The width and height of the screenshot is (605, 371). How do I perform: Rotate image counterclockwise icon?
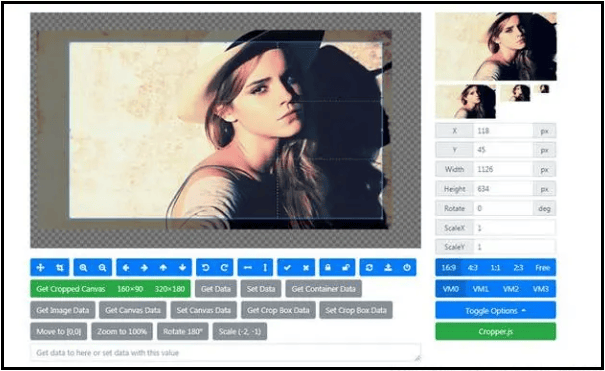tap(205, 268)
